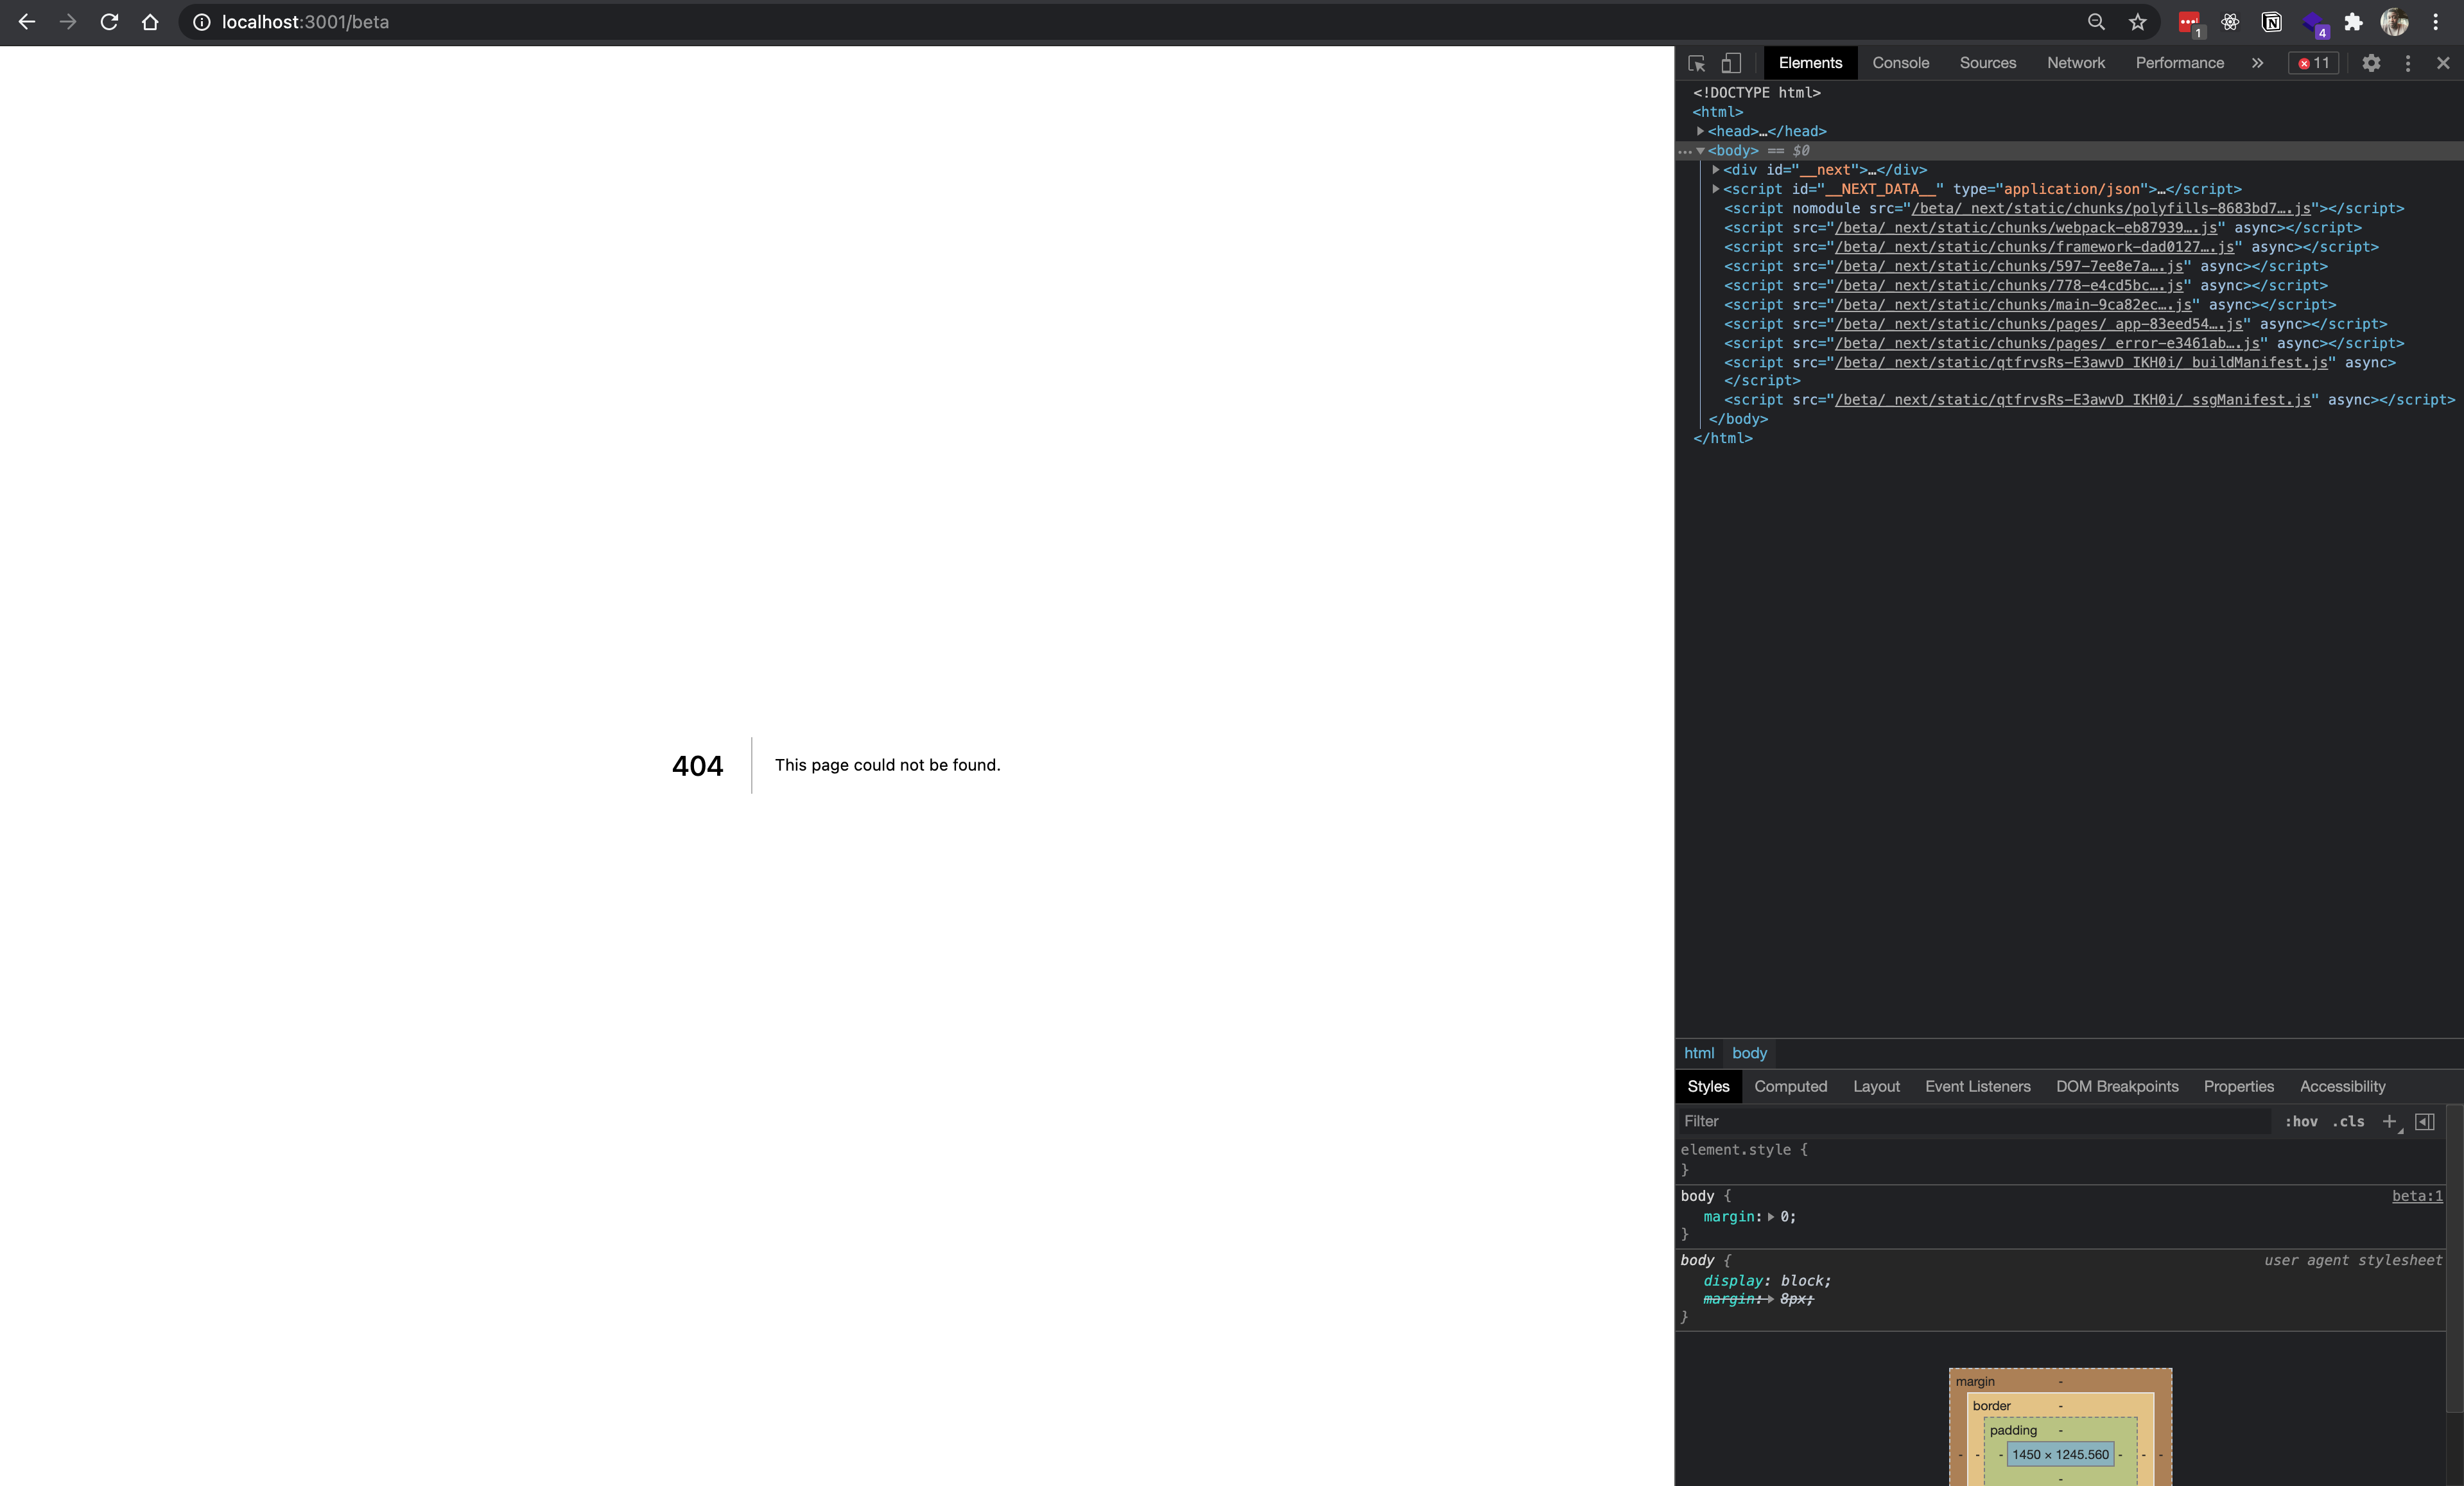
Task: Expand the __NEXT_DATA__ script element
Action: 1716,189
